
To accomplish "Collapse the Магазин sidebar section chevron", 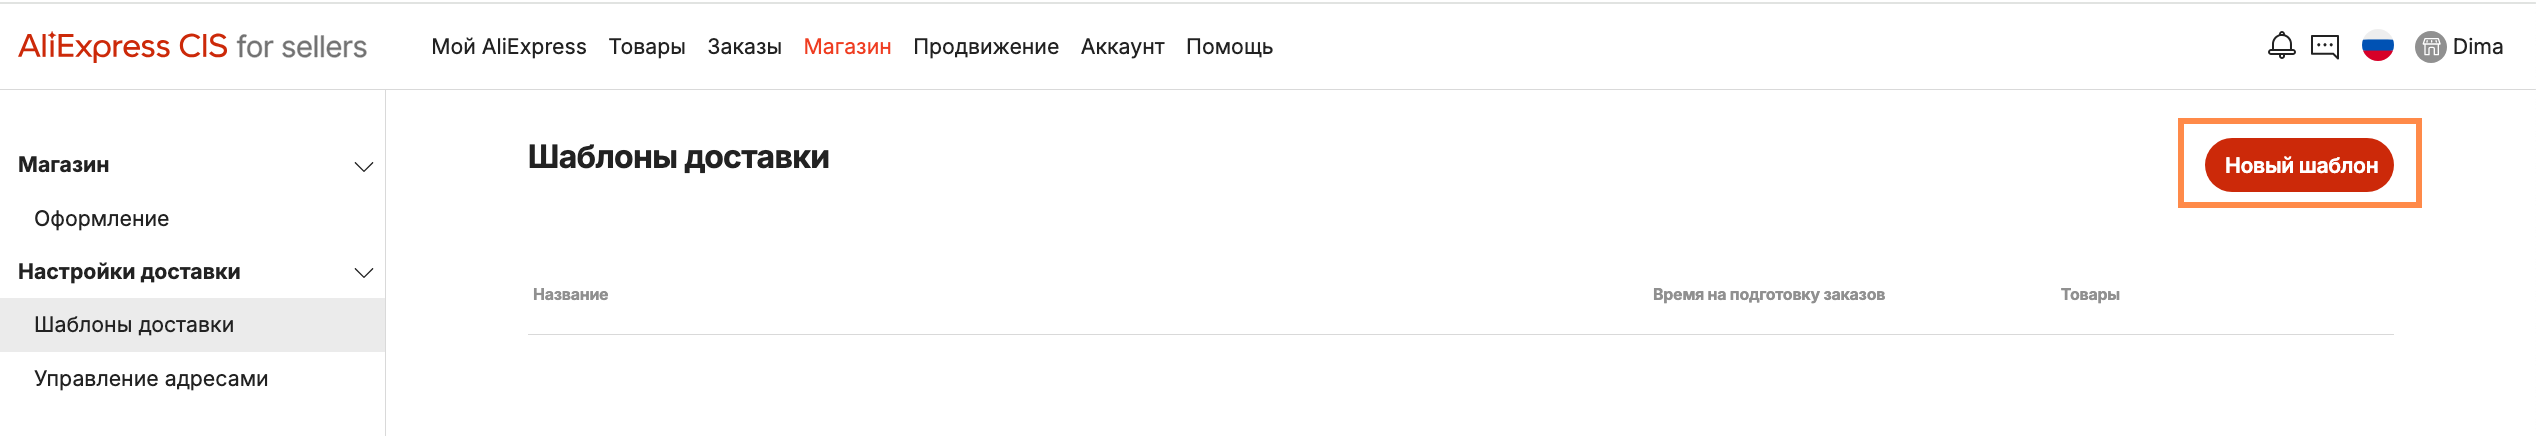I will coord(364,166).
